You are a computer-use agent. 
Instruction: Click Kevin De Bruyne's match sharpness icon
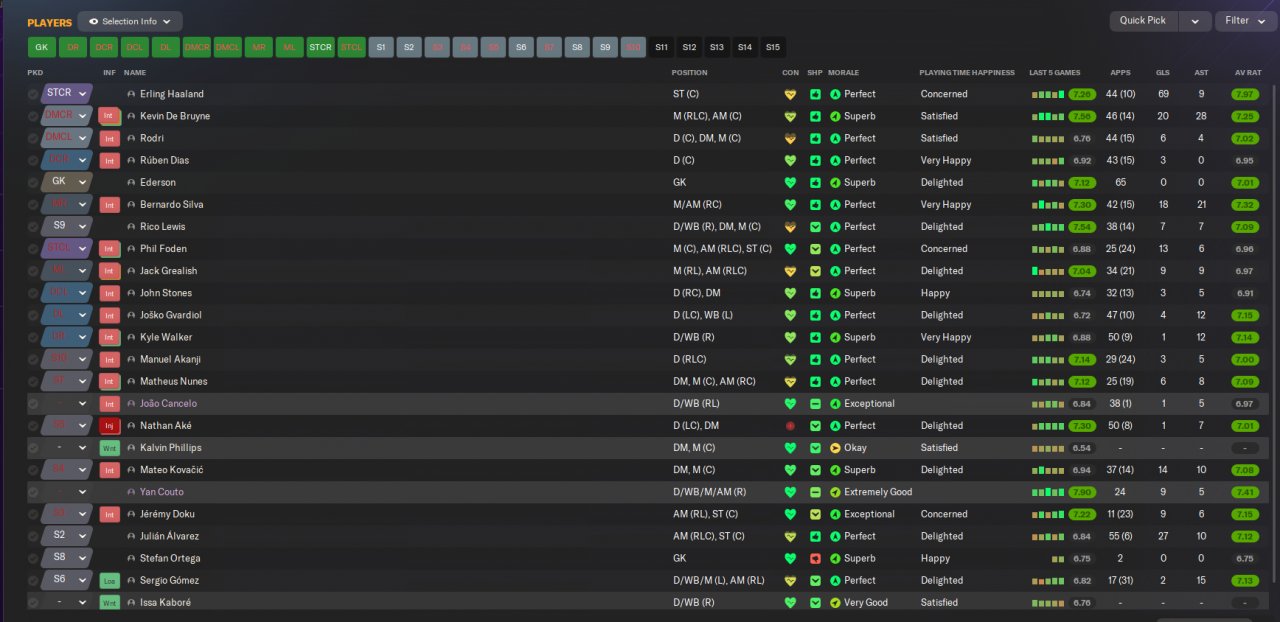[815, 116]
